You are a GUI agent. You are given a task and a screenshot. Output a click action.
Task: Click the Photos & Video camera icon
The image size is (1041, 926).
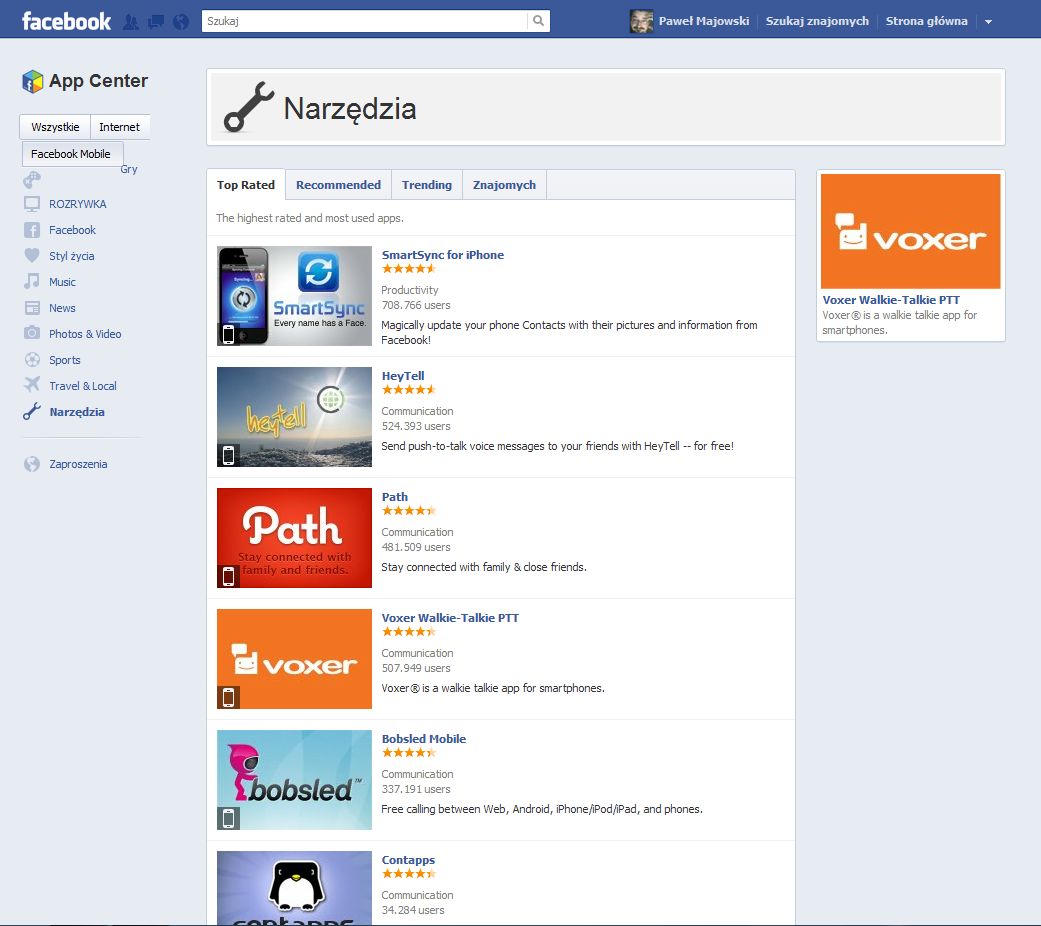click(33, 334)
